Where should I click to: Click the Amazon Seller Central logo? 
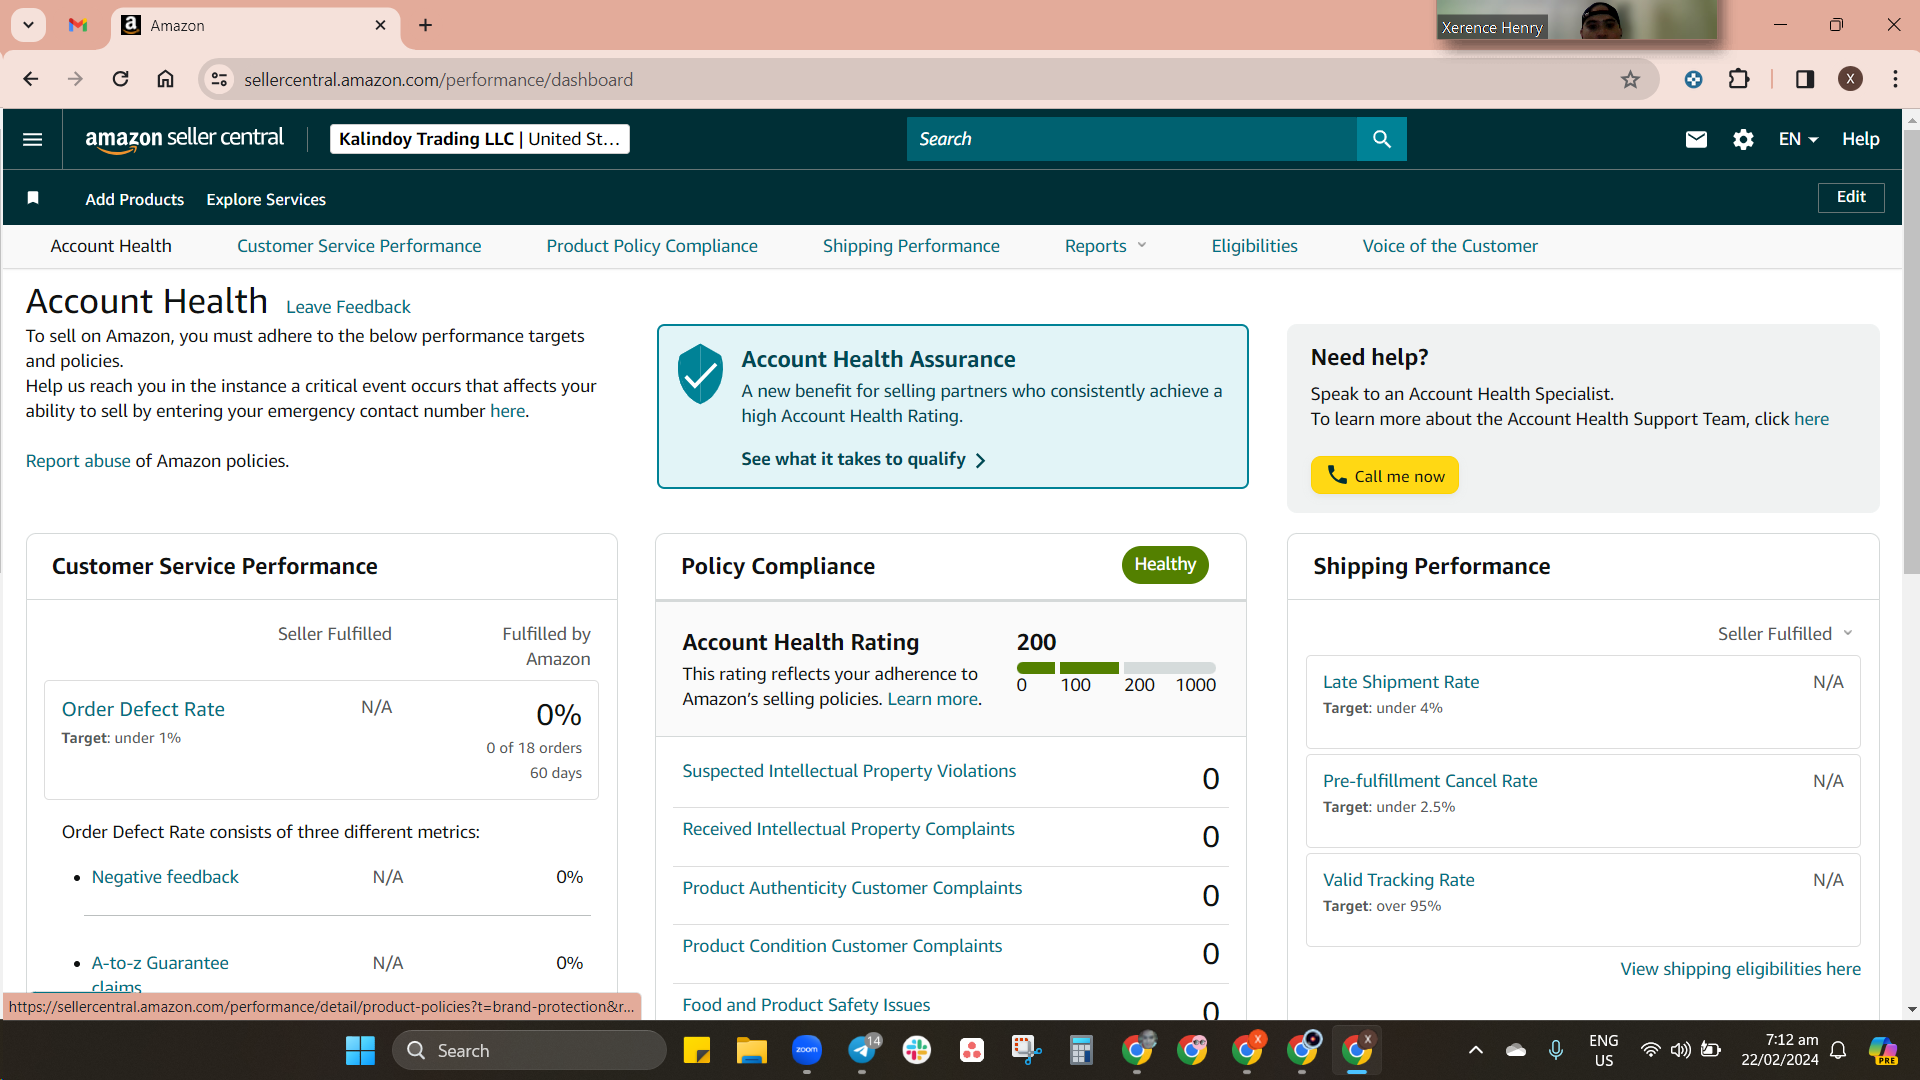(185, 140)
